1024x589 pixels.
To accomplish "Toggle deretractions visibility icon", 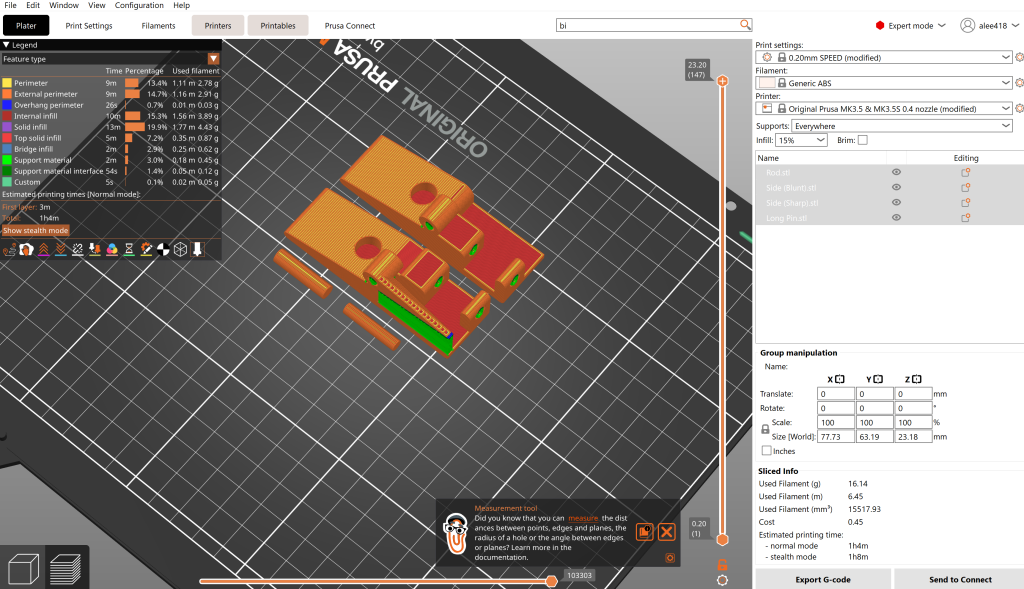I will coord(61,249).
